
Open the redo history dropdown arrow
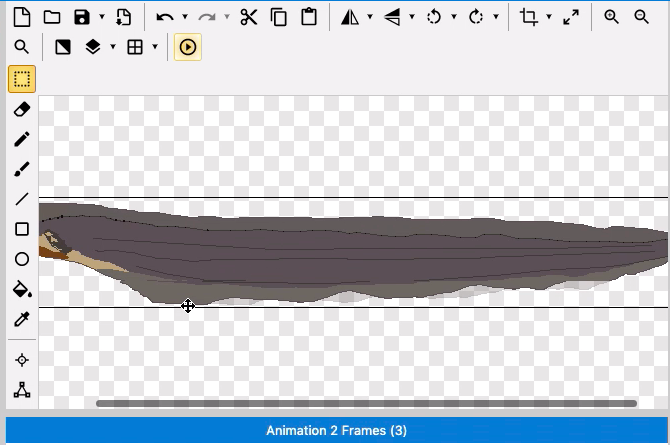pyautogui.click(x=227, y=17)
